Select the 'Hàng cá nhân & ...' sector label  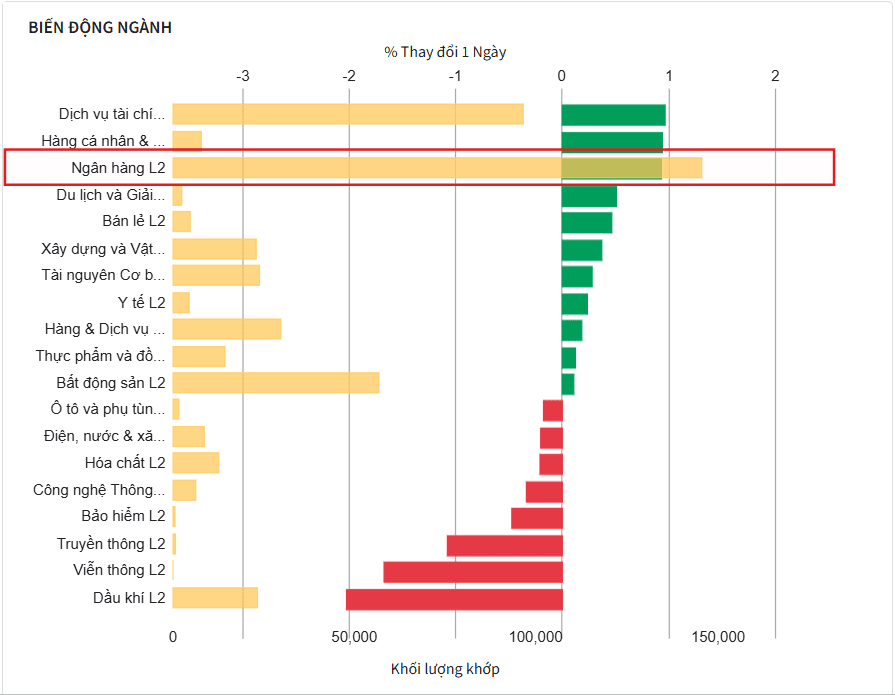[103, 141]
